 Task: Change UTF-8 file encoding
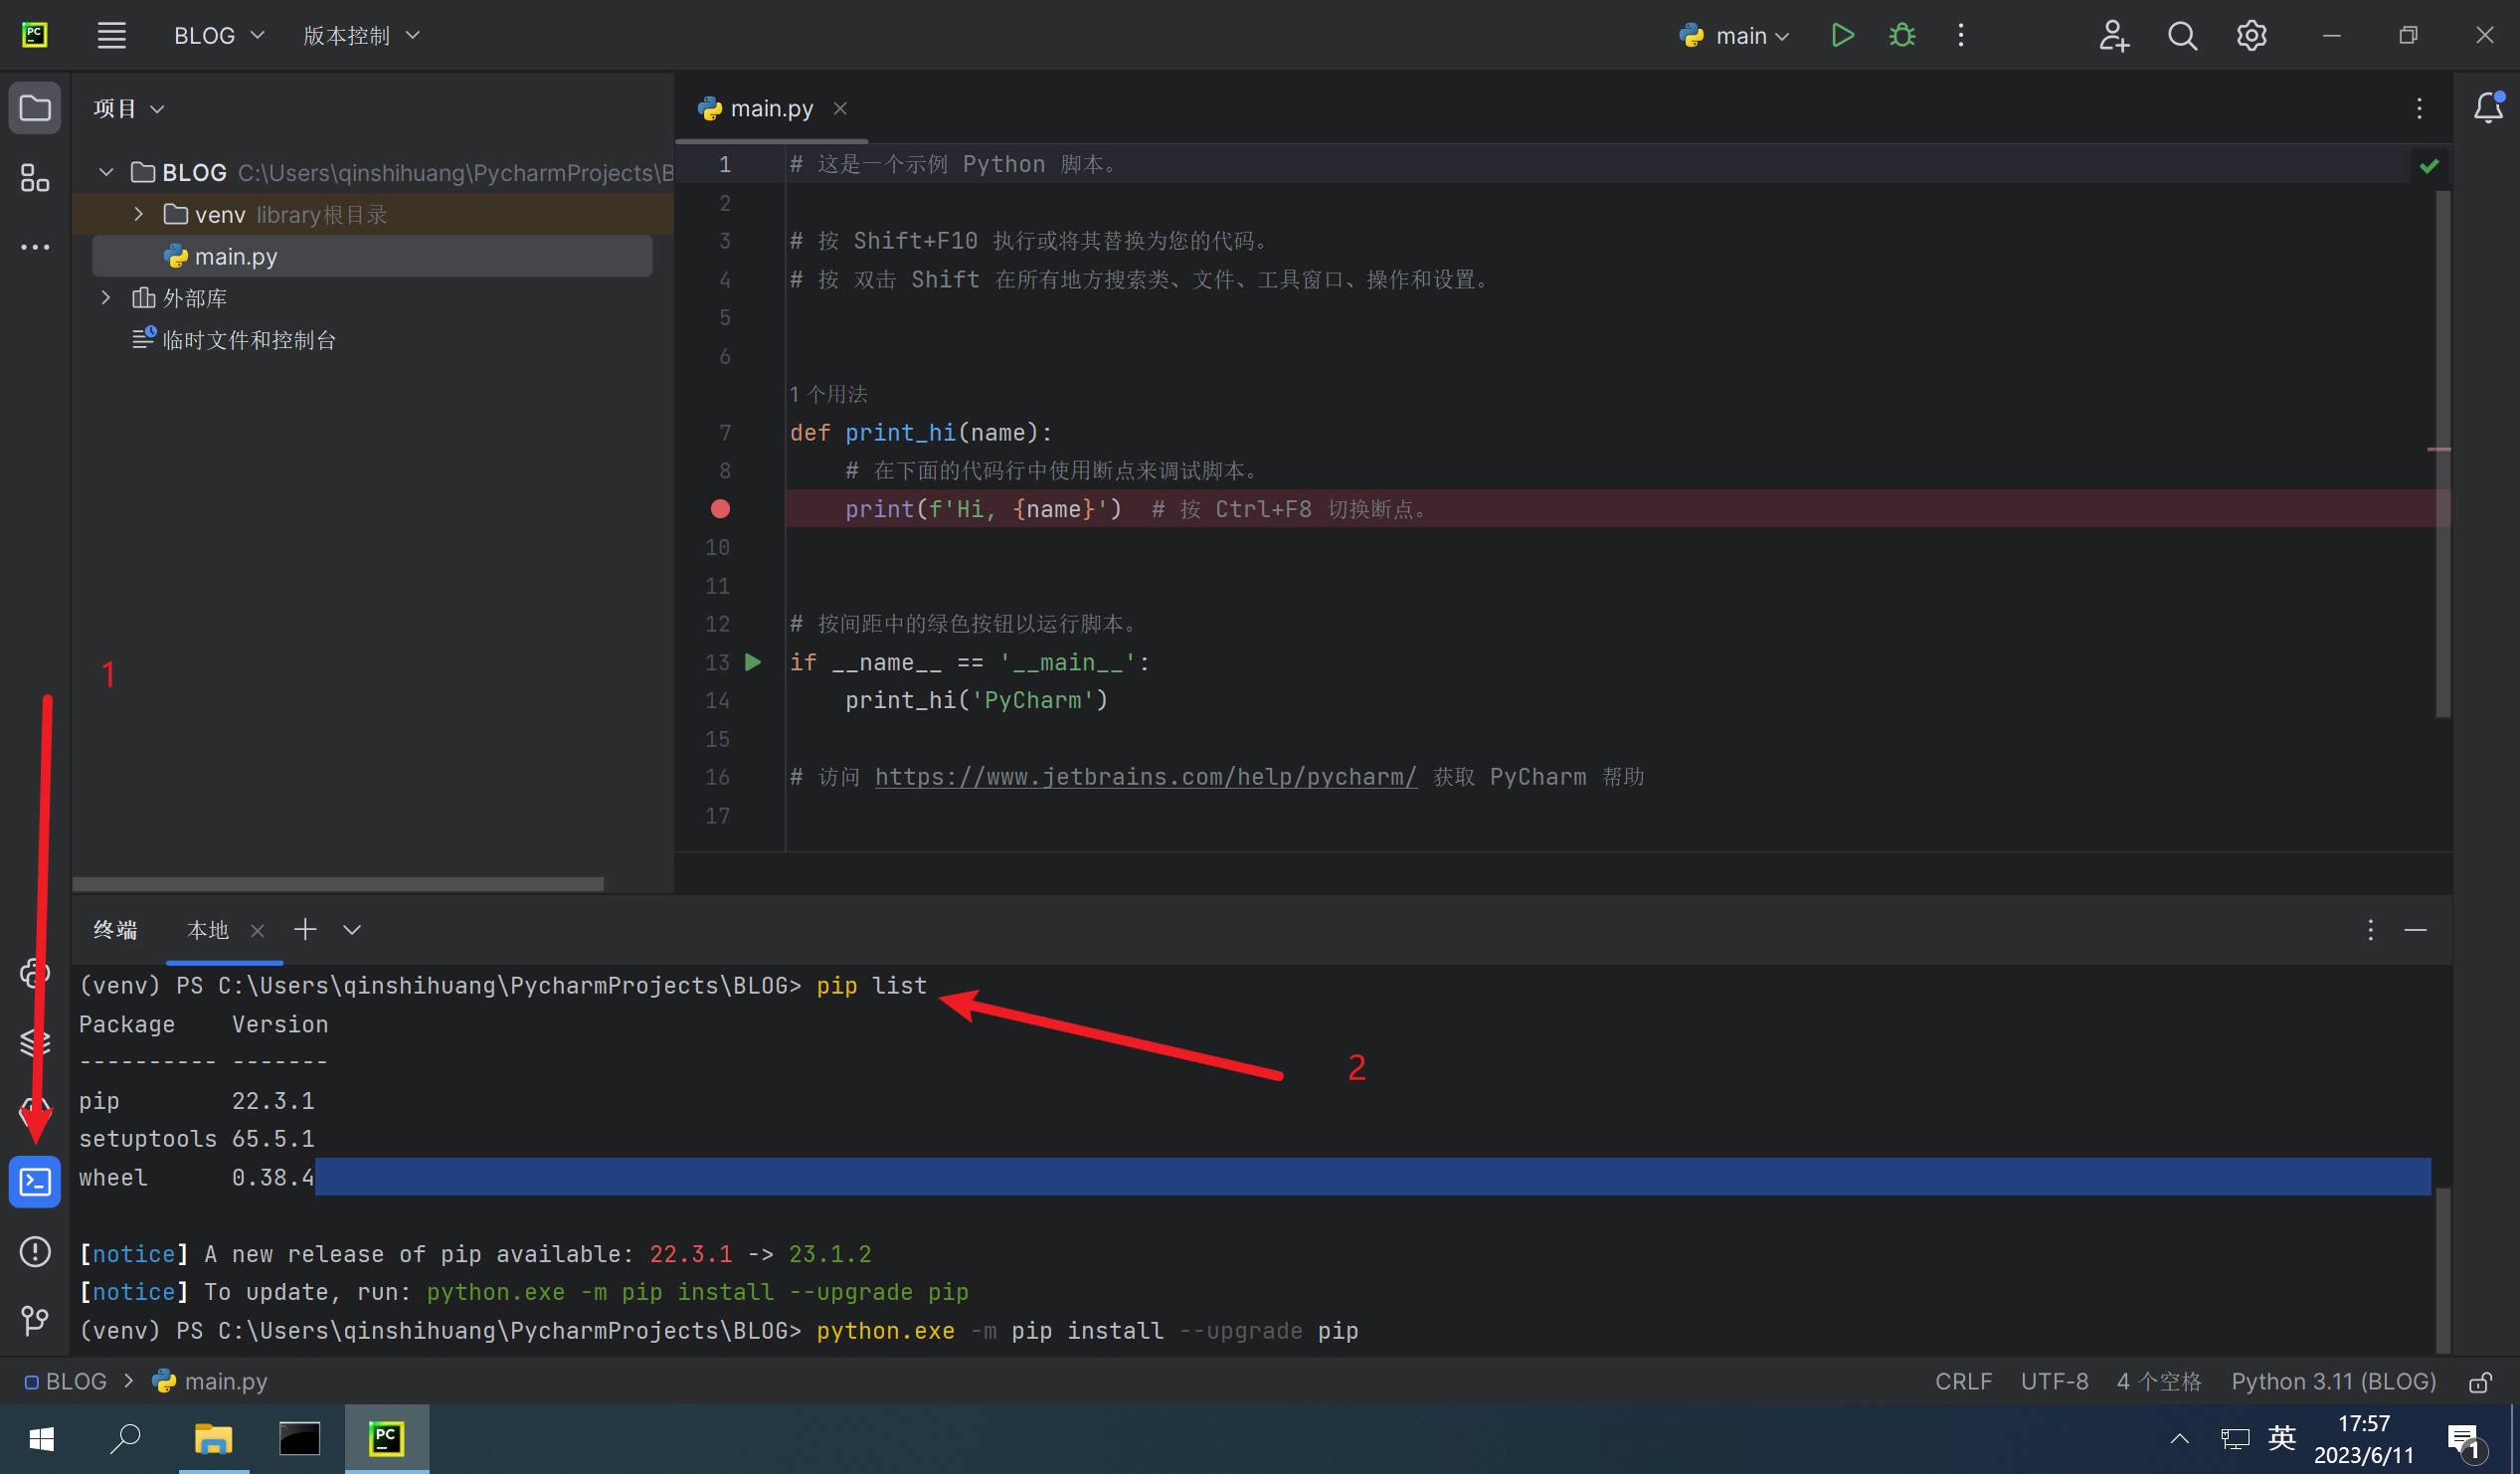click(x=2054, y=1381)
